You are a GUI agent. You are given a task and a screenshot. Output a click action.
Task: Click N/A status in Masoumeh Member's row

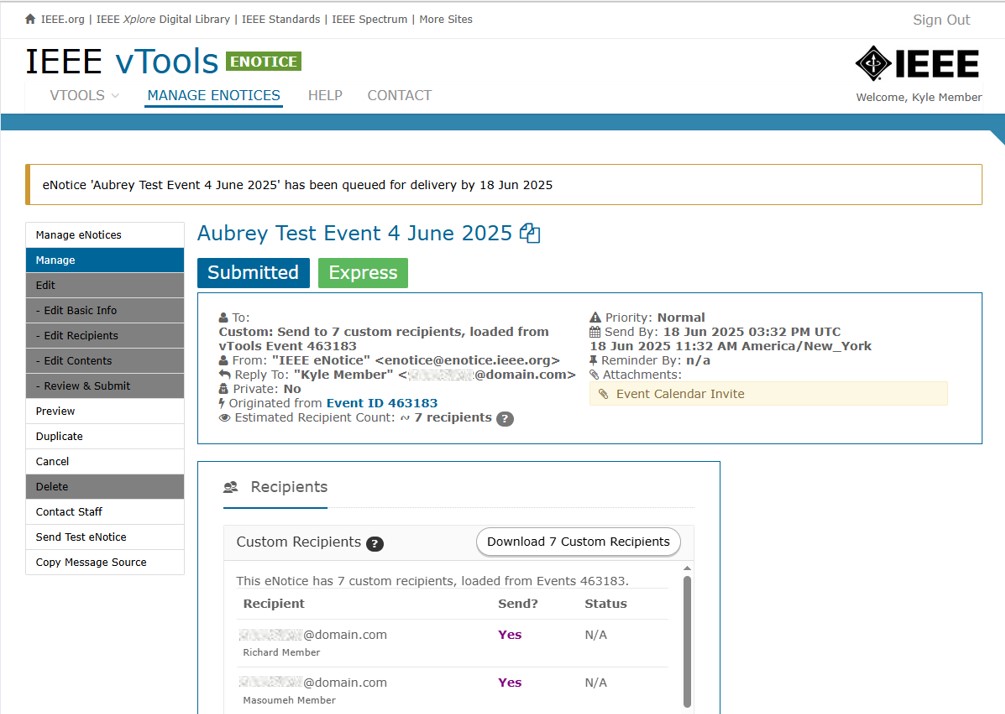[x=595, y=683]
